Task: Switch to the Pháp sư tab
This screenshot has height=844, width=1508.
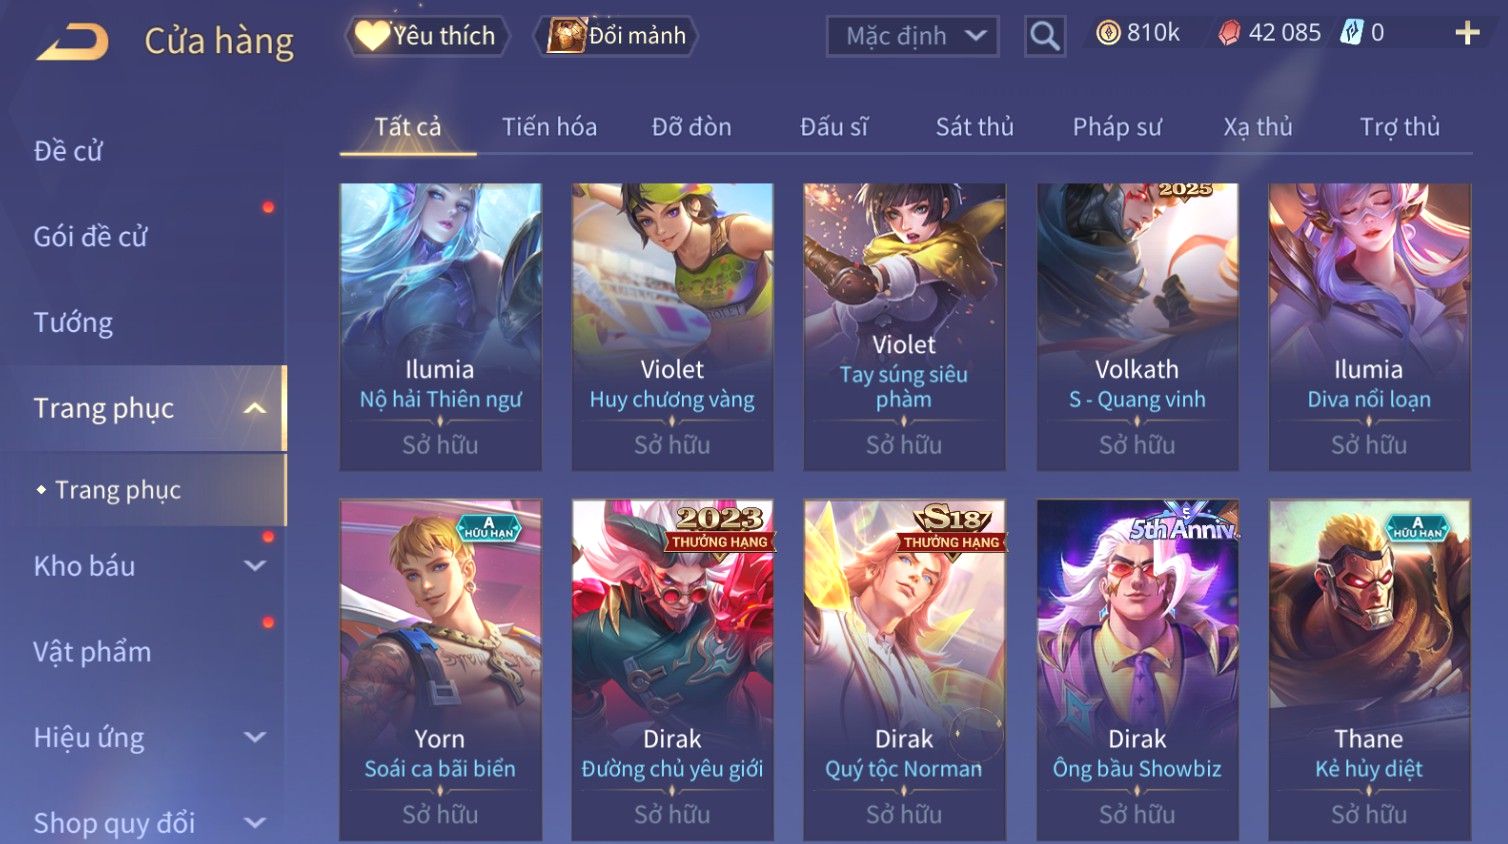Action: [1117, 127]
